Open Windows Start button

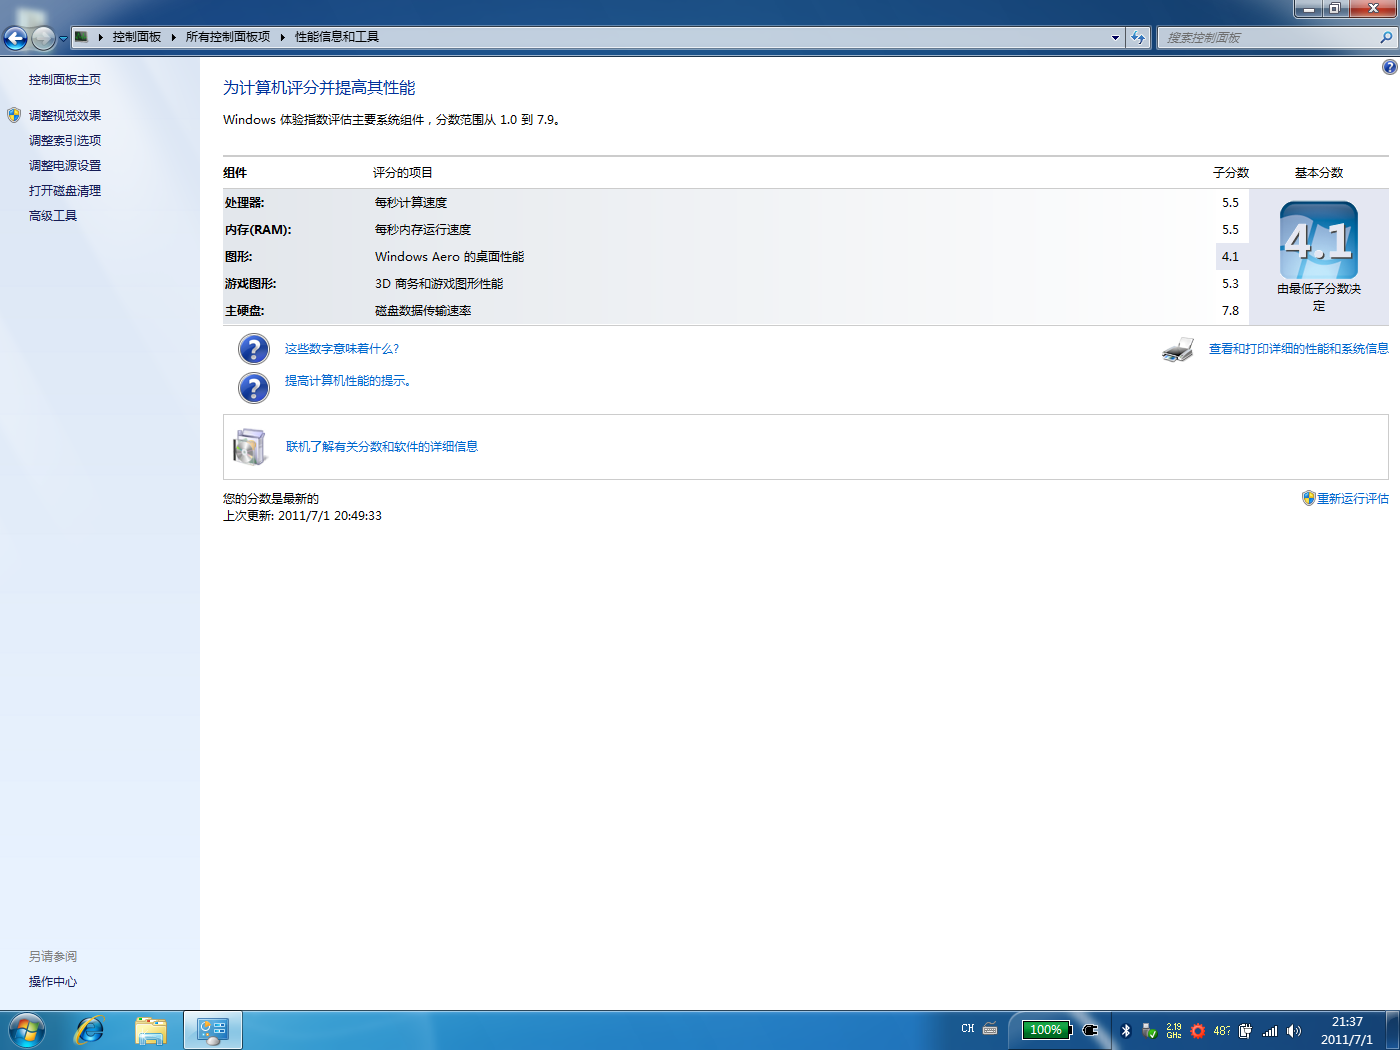(x=27, y=1030)
